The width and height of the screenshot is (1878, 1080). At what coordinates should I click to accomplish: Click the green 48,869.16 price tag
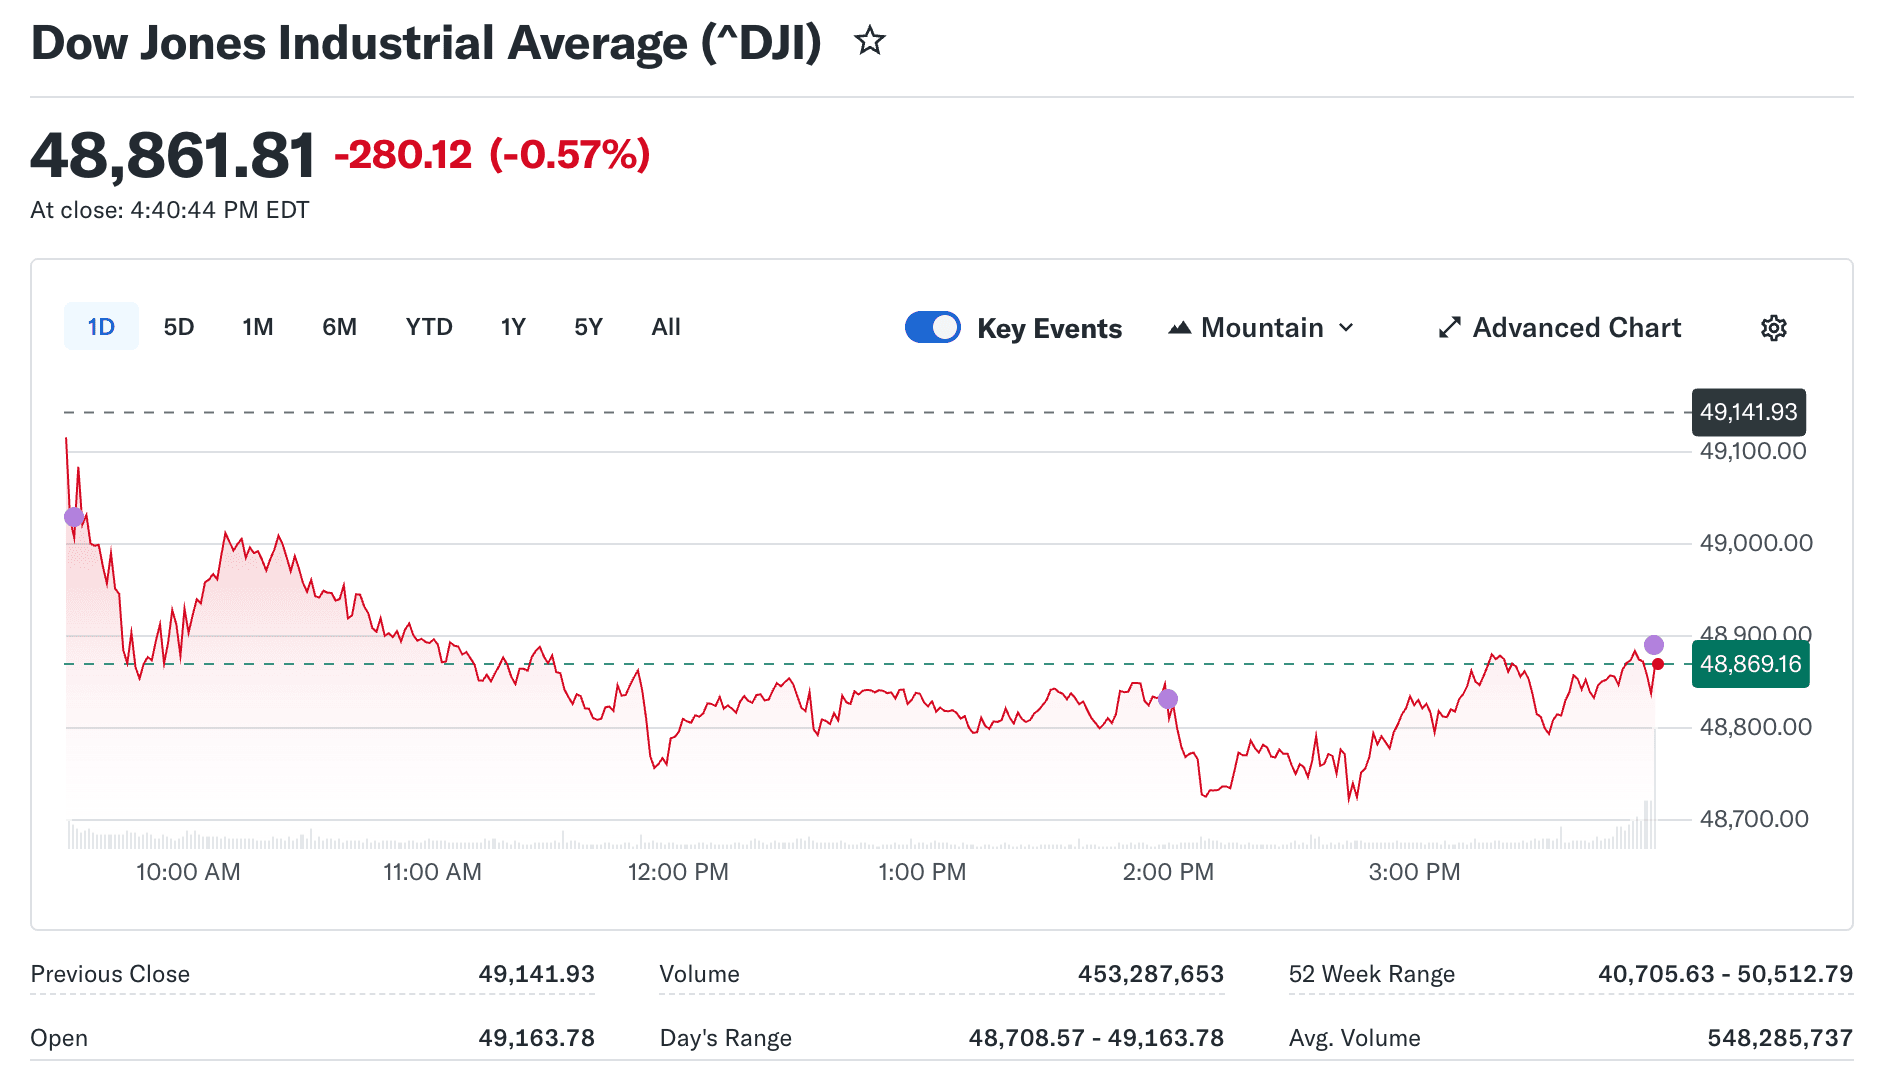(x=1751, y=664)
